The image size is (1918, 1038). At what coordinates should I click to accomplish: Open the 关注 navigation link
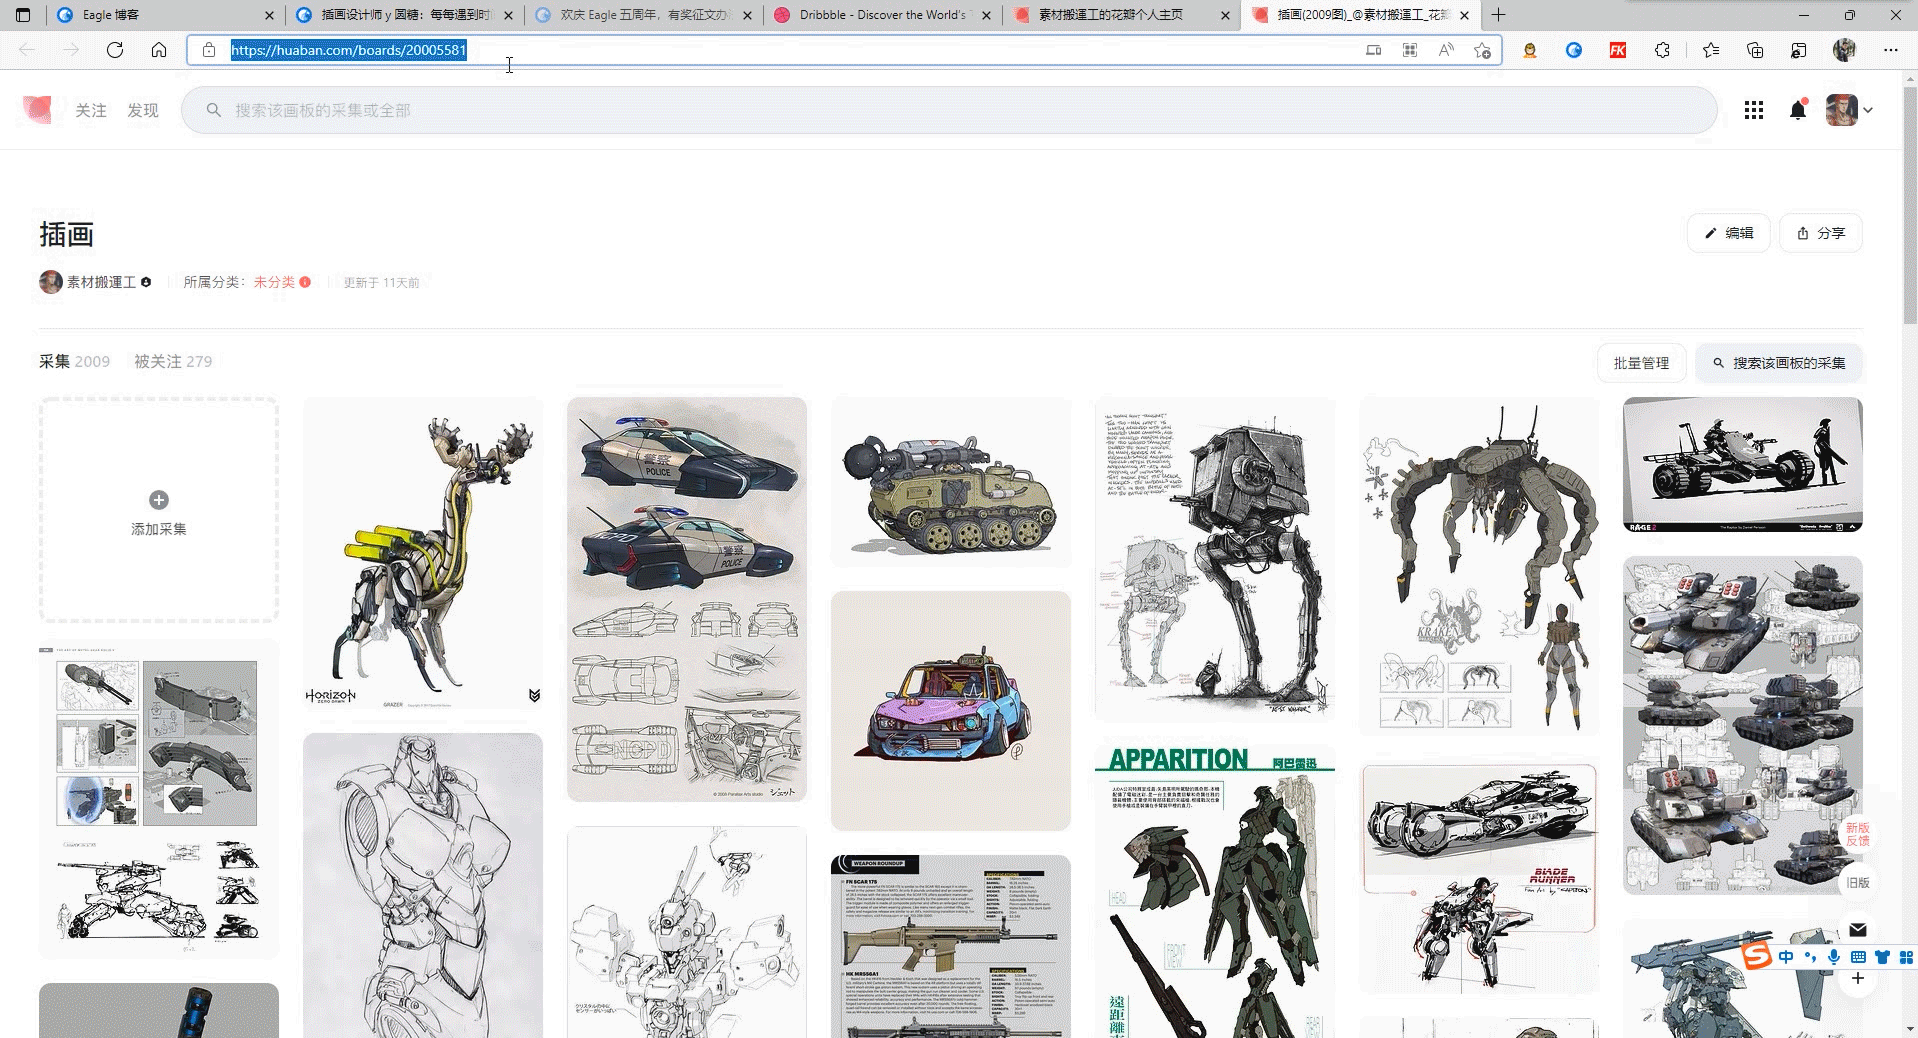pyautogui.click(x=91, y=110)
